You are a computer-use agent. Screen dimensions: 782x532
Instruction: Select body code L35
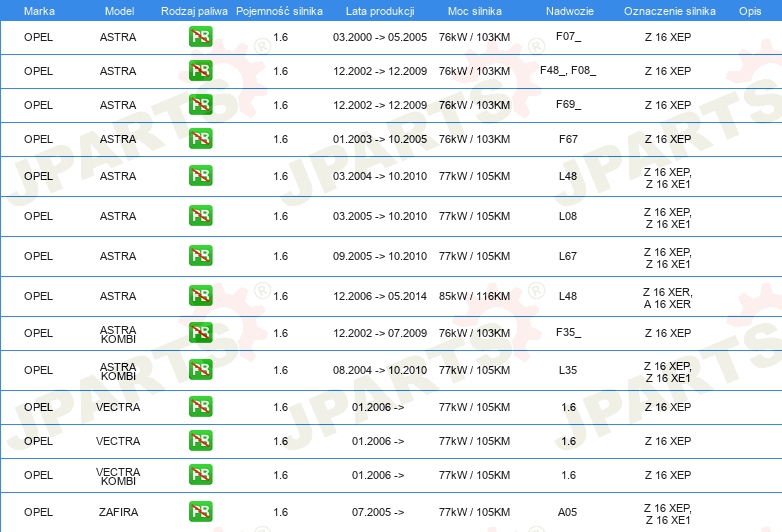point(568,370)
